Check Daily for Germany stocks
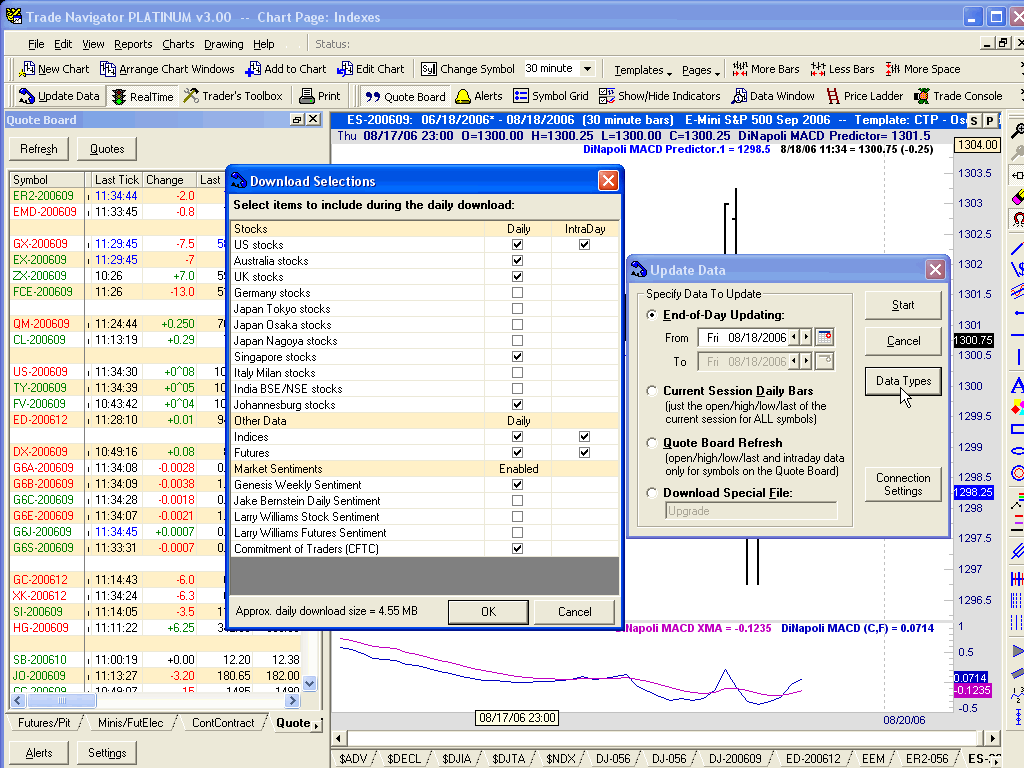The image size is (1024, 768). click(x=517, y=293)
